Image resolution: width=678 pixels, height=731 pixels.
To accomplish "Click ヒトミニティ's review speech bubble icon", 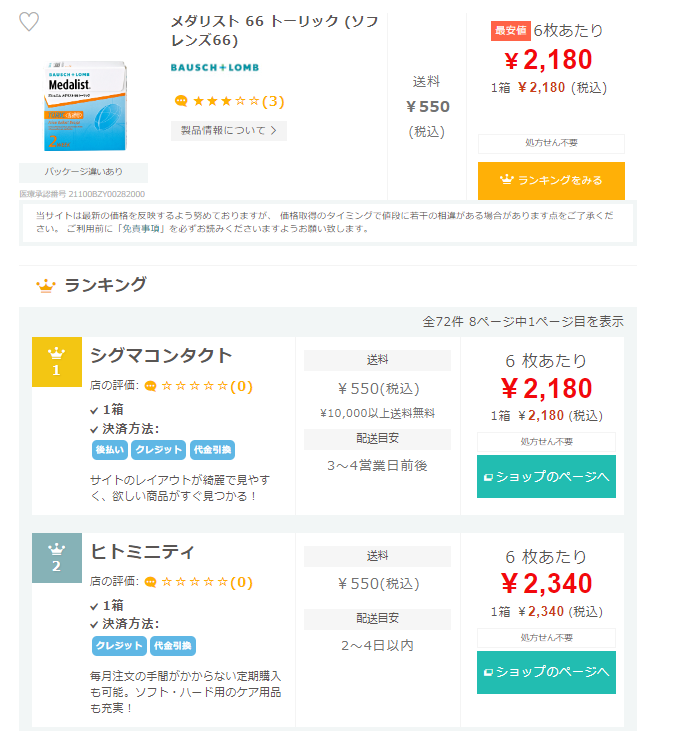I will click(x=151, y=582).
